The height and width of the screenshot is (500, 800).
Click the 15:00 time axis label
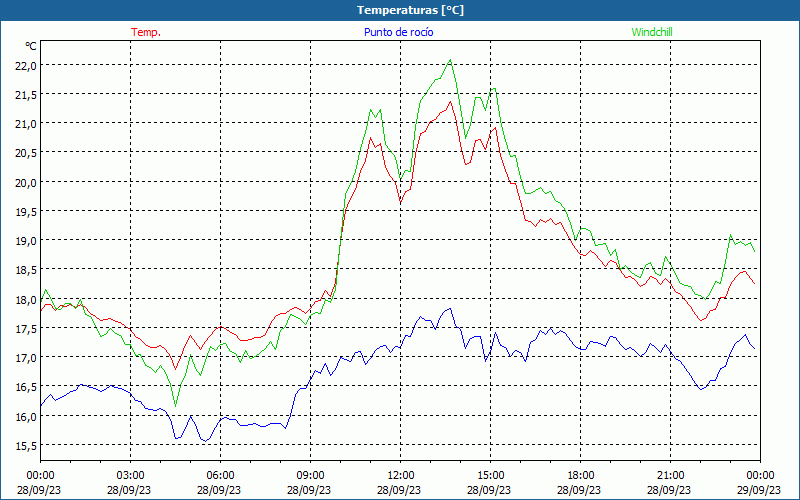coord(490,475)
